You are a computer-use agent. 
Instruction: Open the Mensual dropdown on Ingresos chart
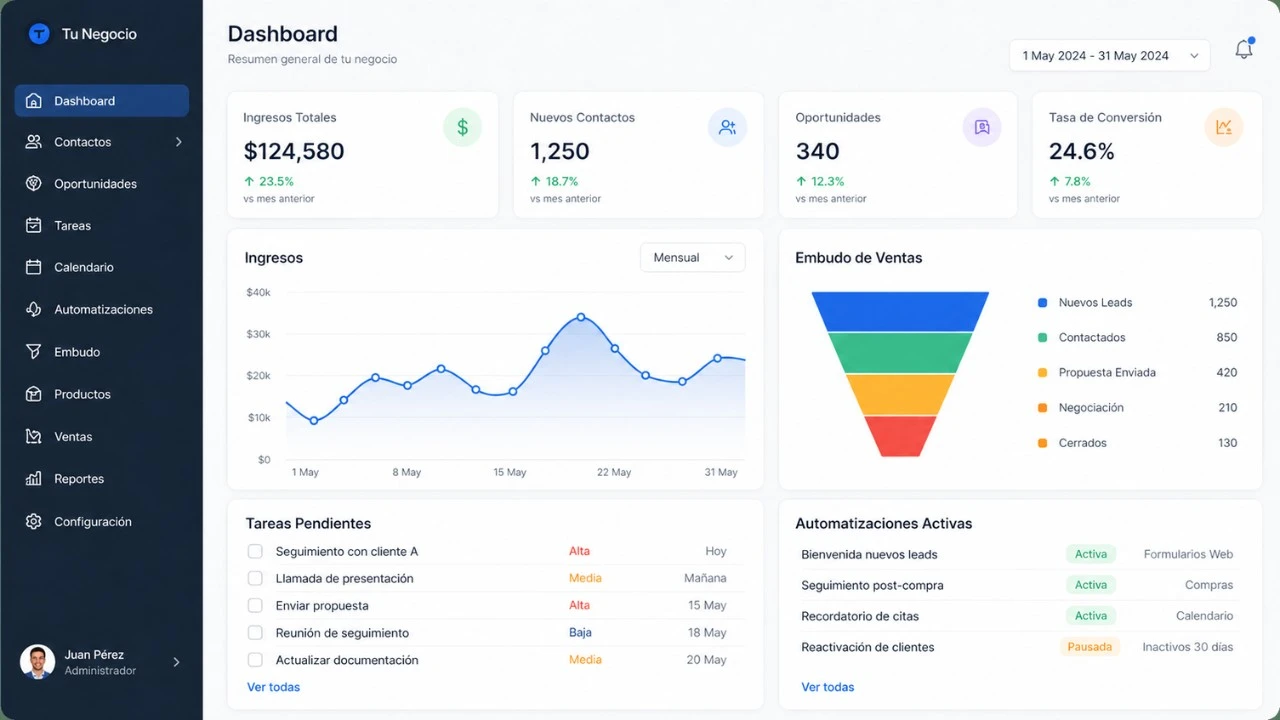pyautogui.click(x=692, y=257)
